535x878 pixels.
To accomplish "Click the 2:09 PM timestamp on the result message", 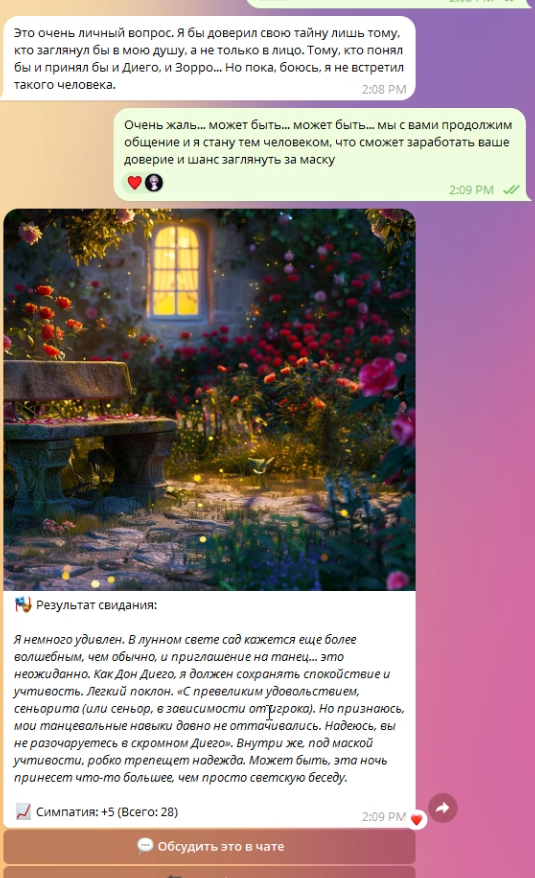I will [384, 816].
